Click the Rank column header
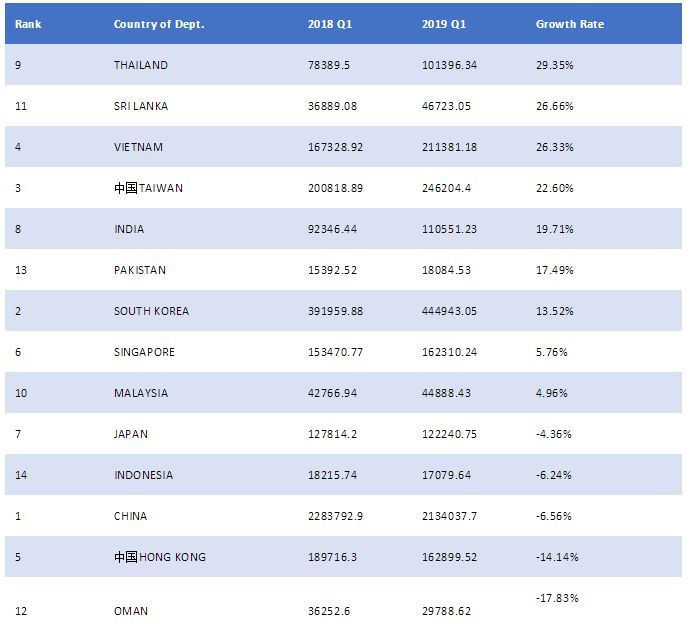Image resolution: width=687 pixels, height=633 pixels. pos(27,24)
